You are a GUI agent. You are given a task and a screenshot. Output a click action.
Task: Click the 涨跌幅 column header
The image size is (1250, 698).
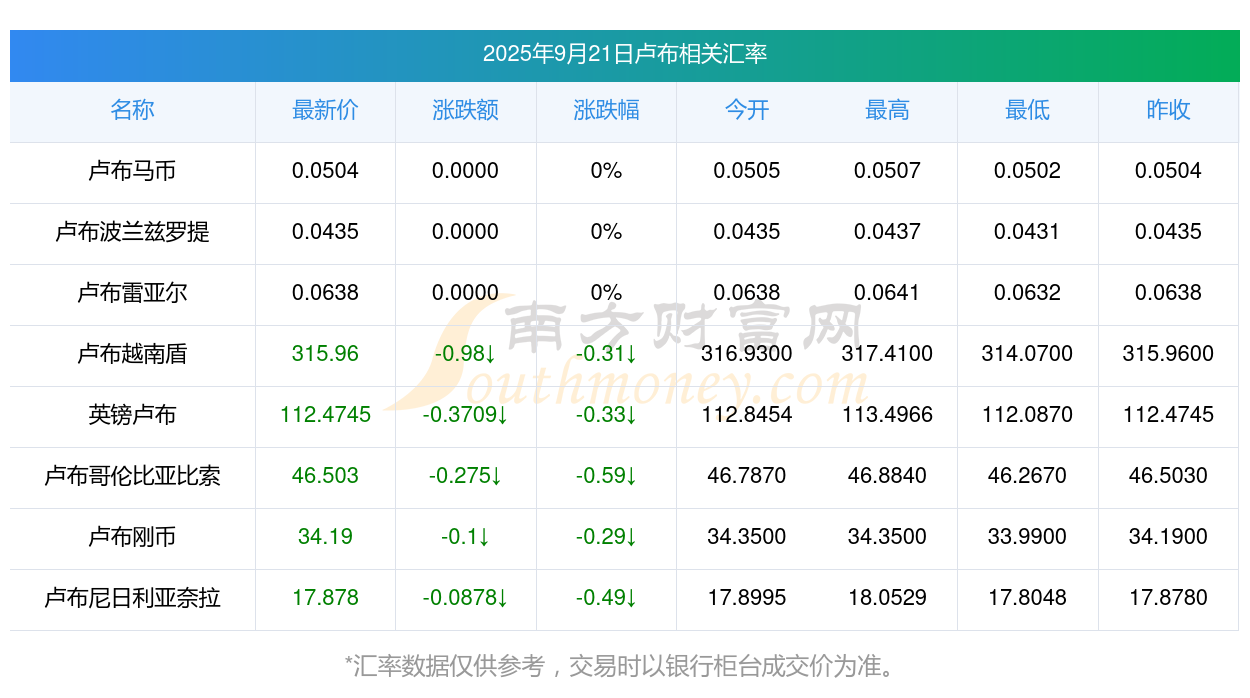[606, 110]
